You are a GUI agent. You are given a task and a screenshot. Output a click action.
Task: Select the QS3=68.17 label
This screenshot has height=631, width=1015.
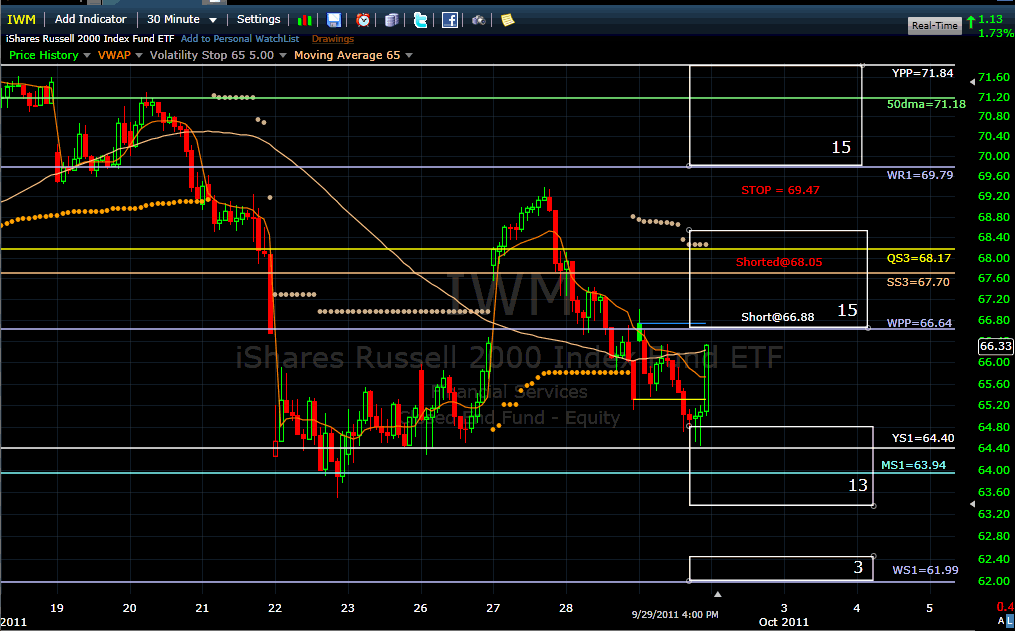(x=919, y=258)
